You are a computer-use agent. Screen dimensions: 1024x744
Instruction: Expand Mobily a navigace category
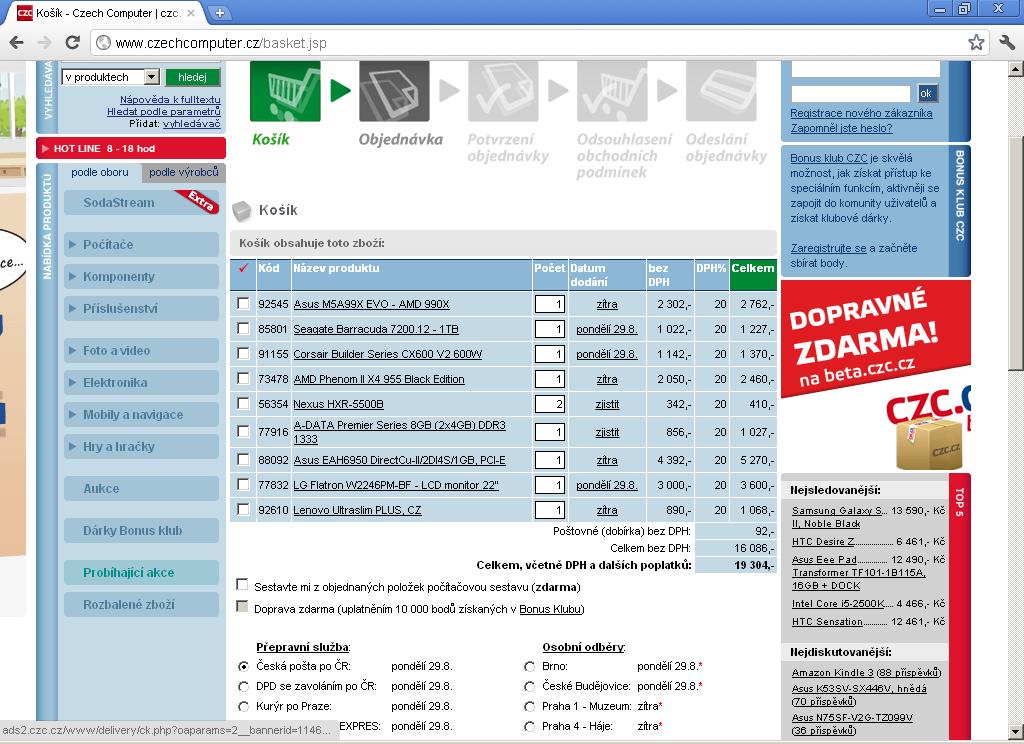coord(142,415)
